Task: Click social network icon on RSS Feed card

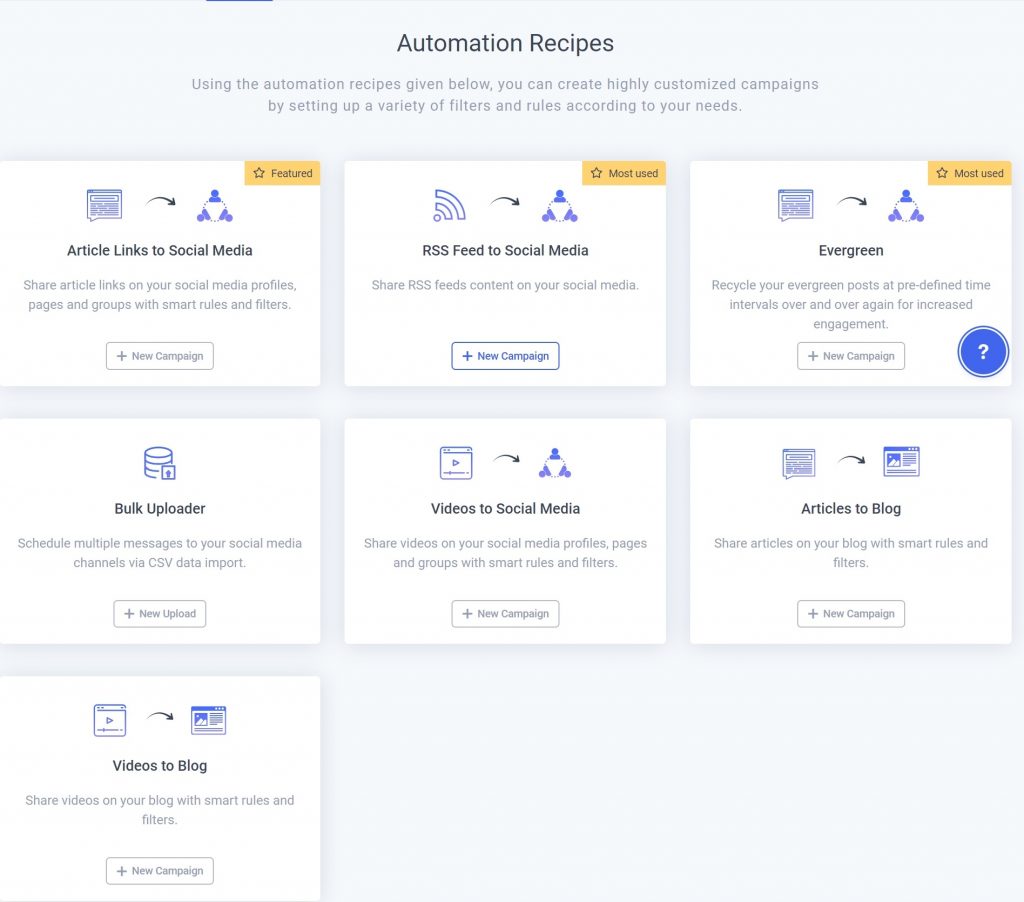Action: click(560, 205)
